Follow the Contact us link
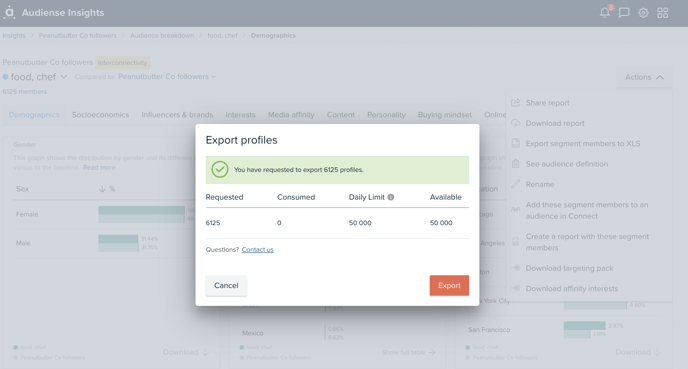 [258, 249]
